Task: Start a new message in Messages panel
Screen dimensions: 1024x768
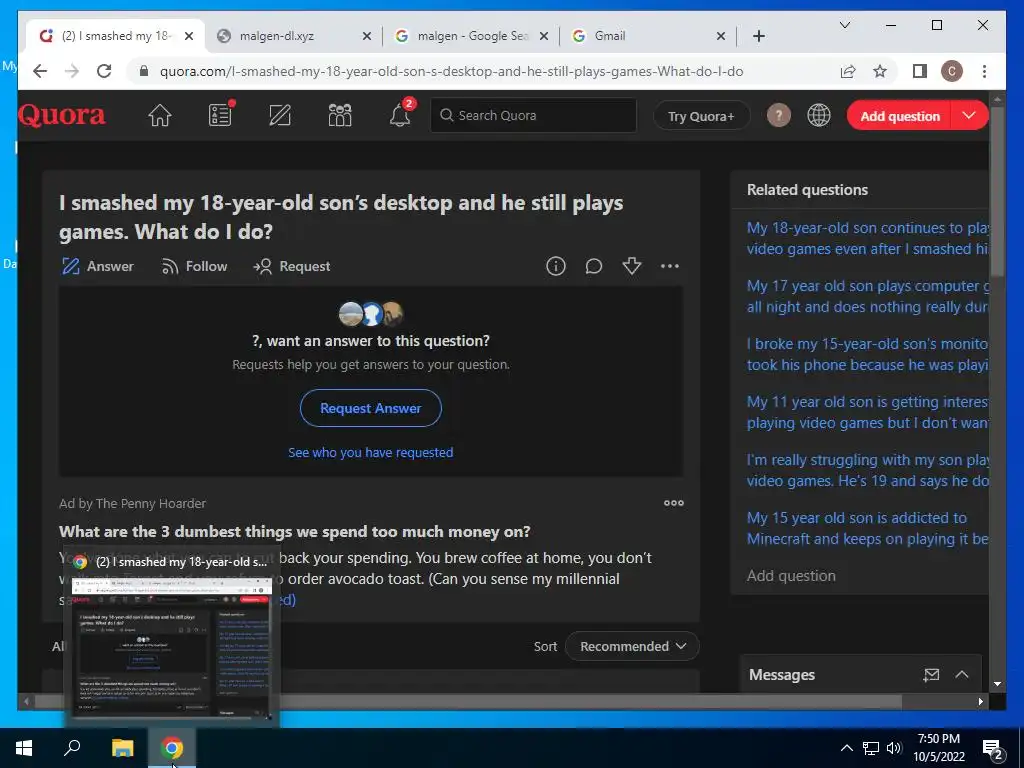Action: pos(931,675)
